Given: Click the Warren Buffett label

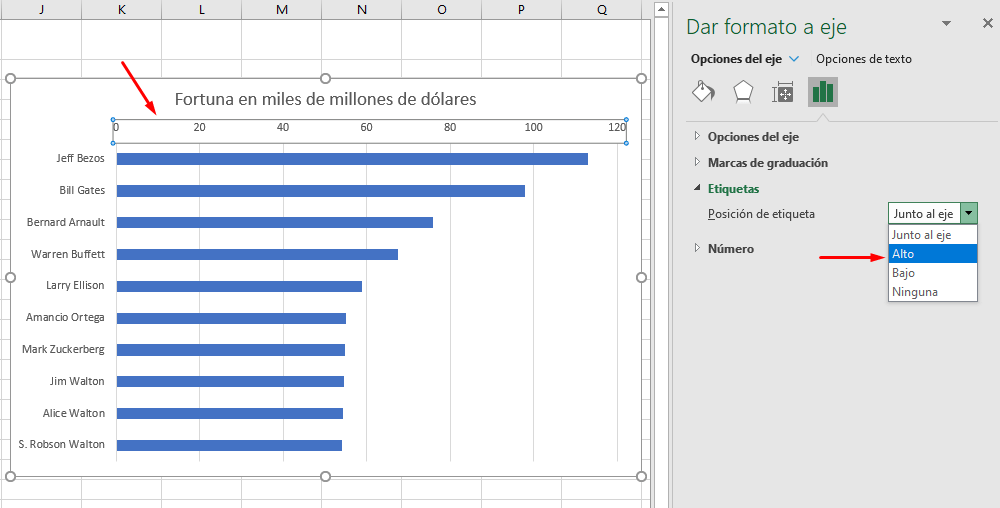Looking at the screenshot, I should point(68,254).
